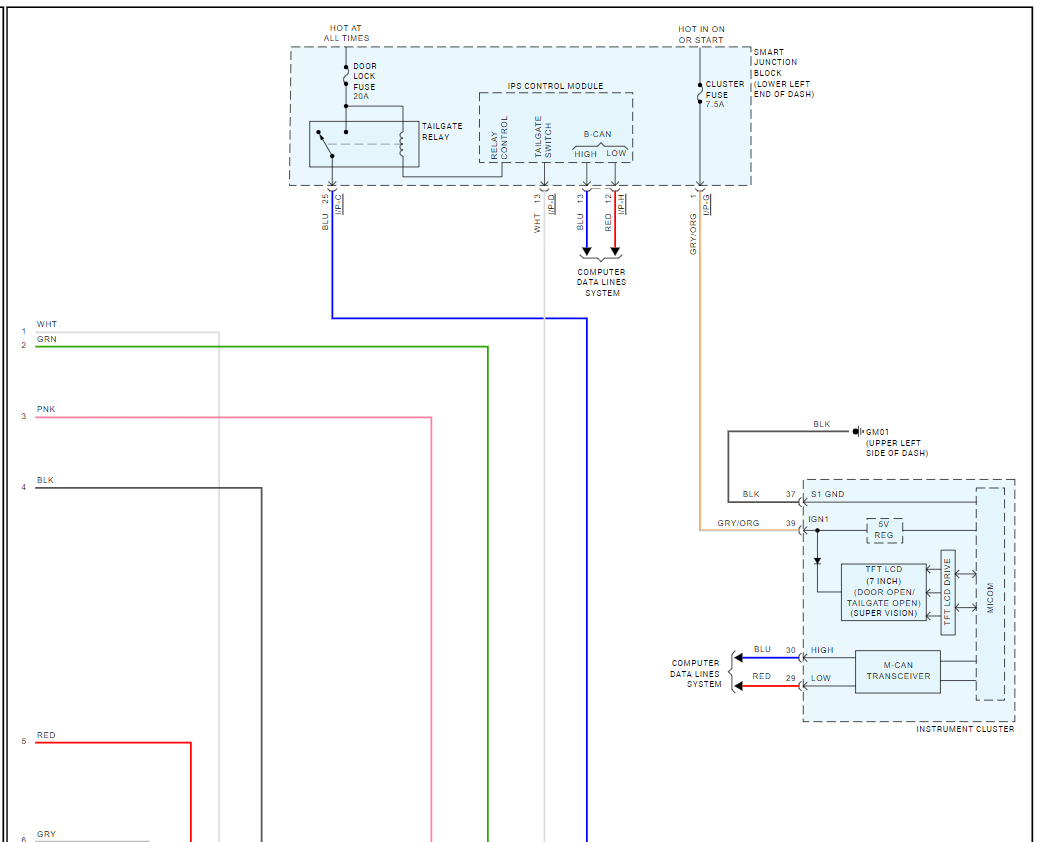Screen dimensions: 1046x842
Task: Click the B-CAN HIGH terminal label
Action: click(x=586, y=154)
